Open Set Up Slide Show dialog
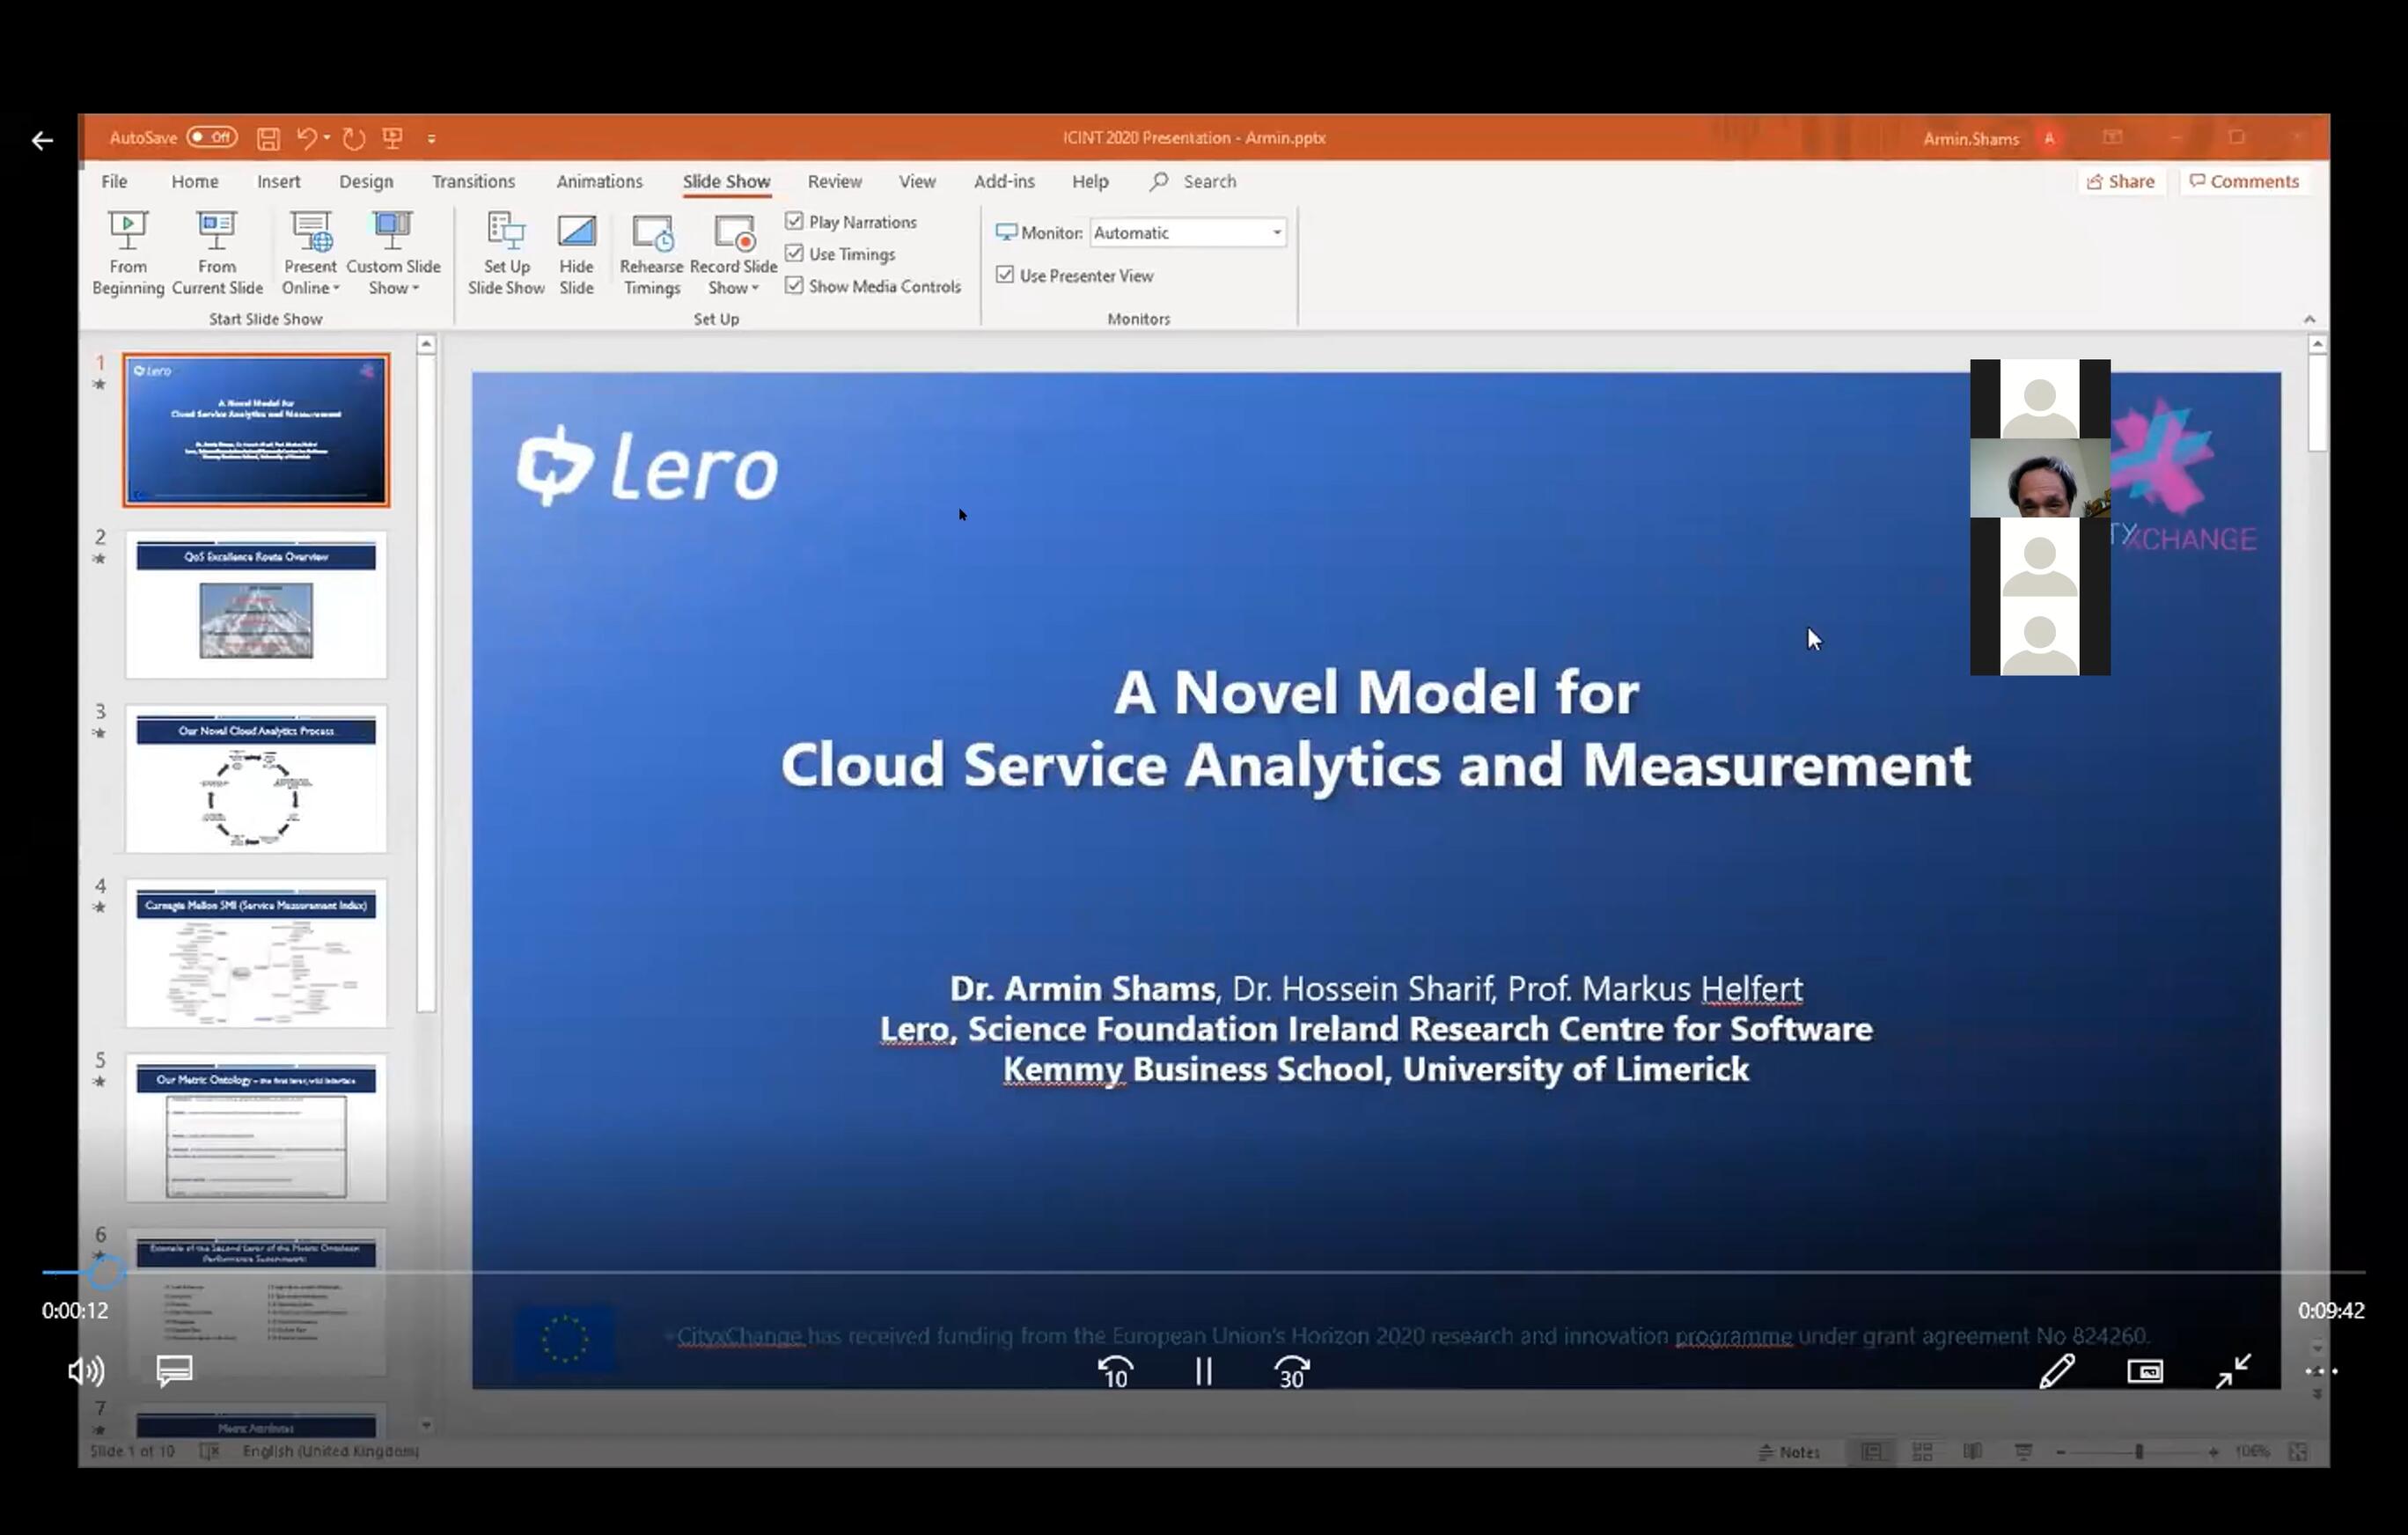Viewport: 2408px width, 1535px height. [506, 253]
